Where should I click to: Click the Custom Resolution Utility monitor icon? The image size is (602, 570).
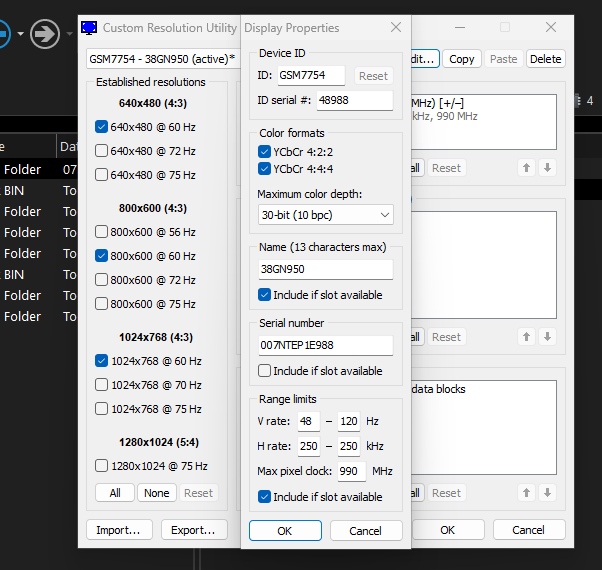point(90,28)
